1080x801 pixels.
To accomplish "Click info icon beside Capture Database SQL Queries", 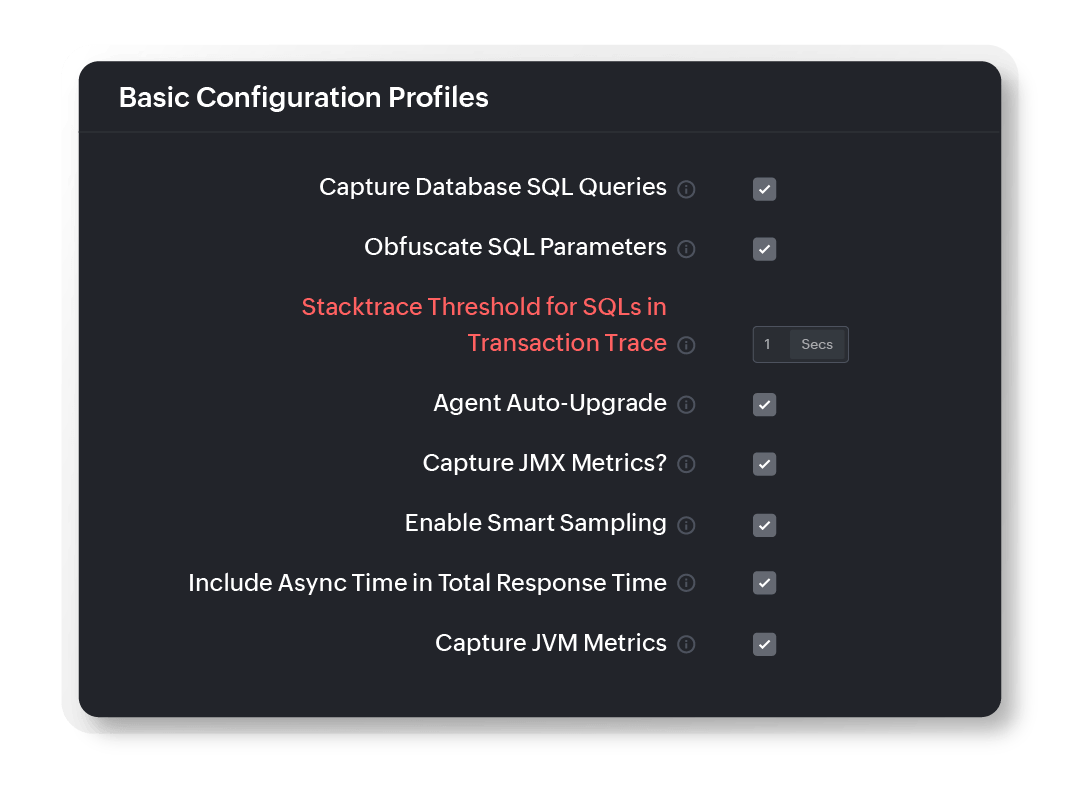I will (686, 189).
